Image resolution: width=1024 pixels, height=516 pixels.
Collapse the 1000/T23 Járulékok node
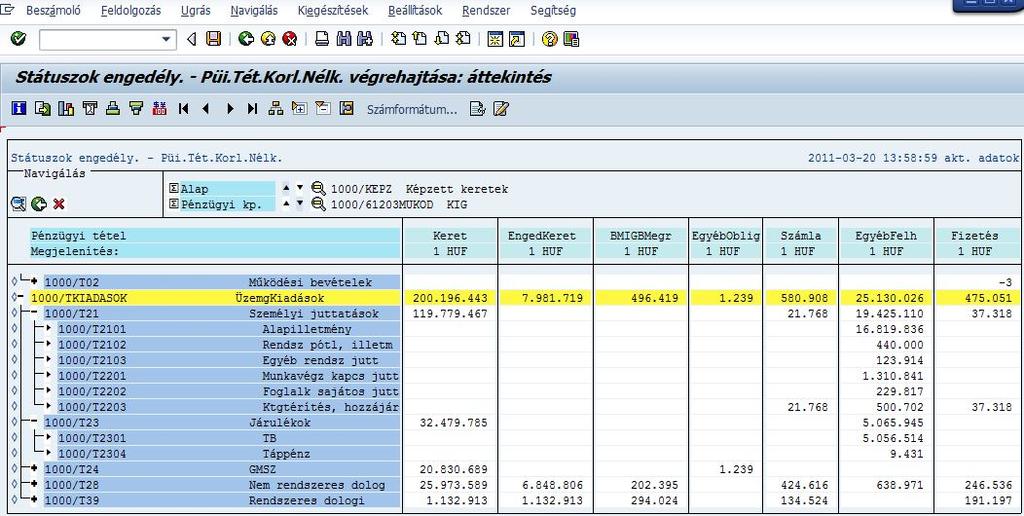[34, 423]
